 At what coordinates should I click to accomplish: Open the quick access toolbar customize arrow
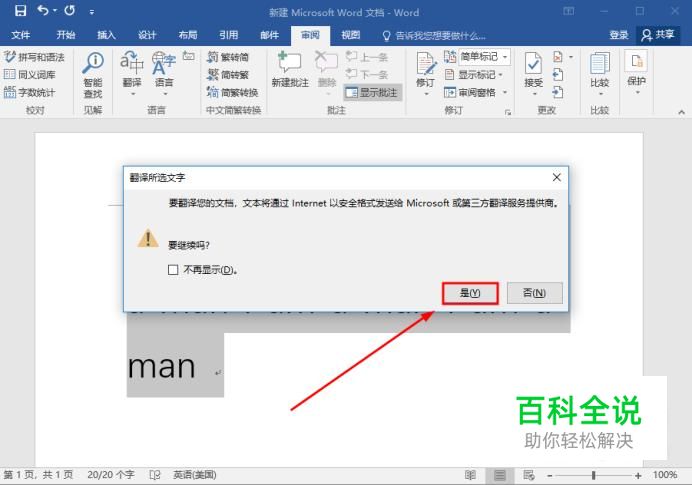91,12
